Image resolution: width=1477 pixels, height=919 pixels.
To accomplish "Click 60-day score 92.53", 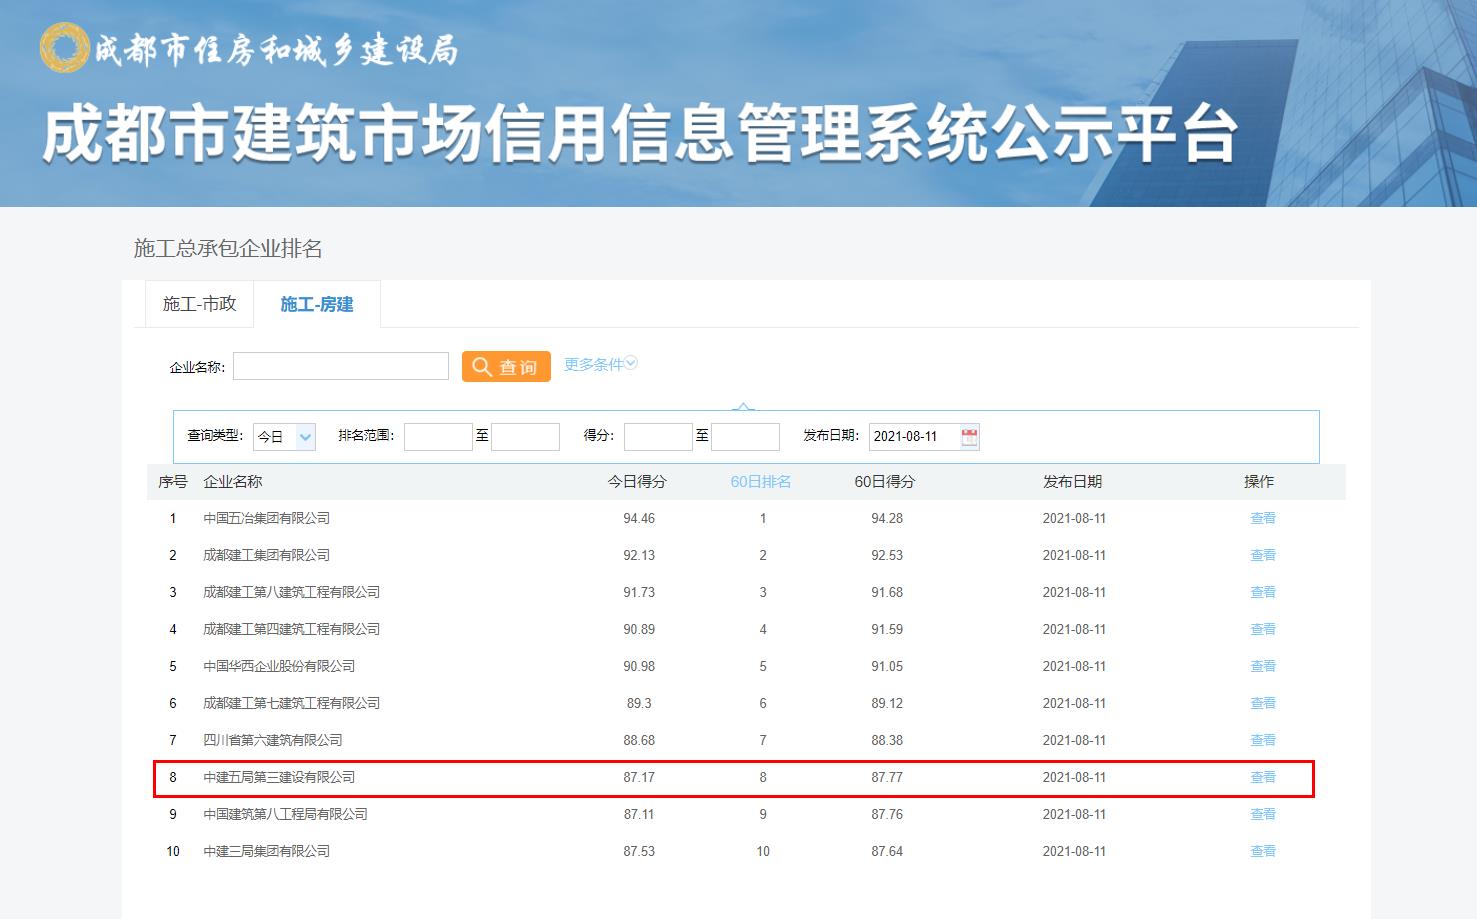I will click(x=887, y=555).
